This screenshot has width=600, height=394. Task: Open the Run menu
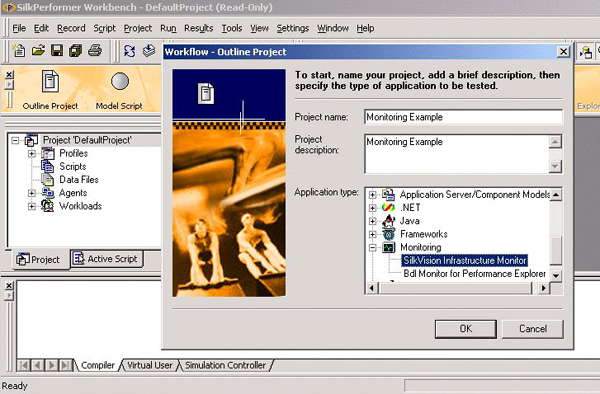pyautogui.click(x=168, y=28)
